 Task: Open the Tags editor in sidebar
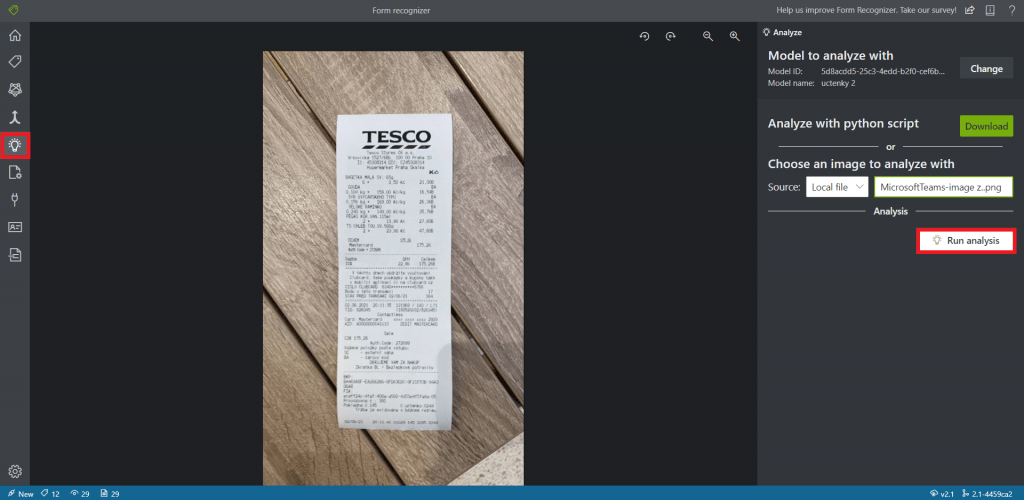click(x=15, y=62)
